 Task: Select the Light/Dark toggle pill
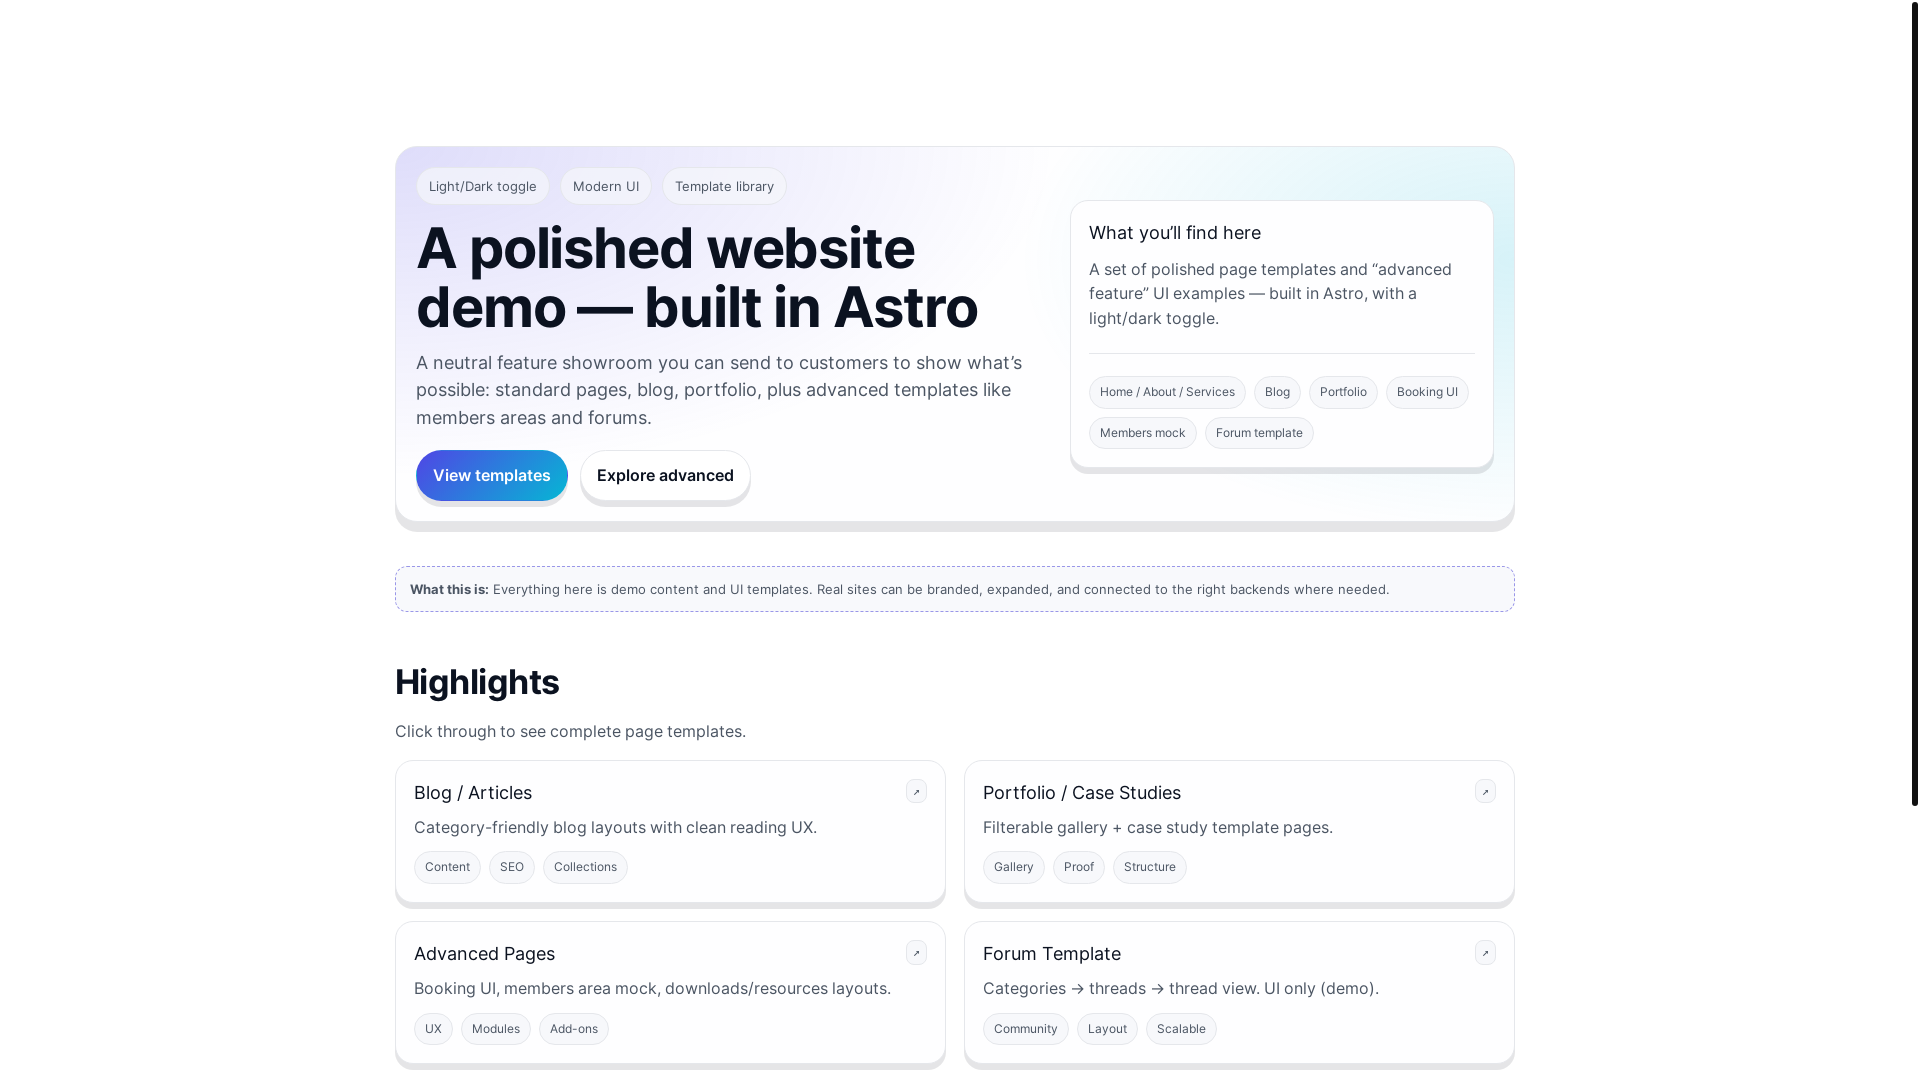click(483, 186)
